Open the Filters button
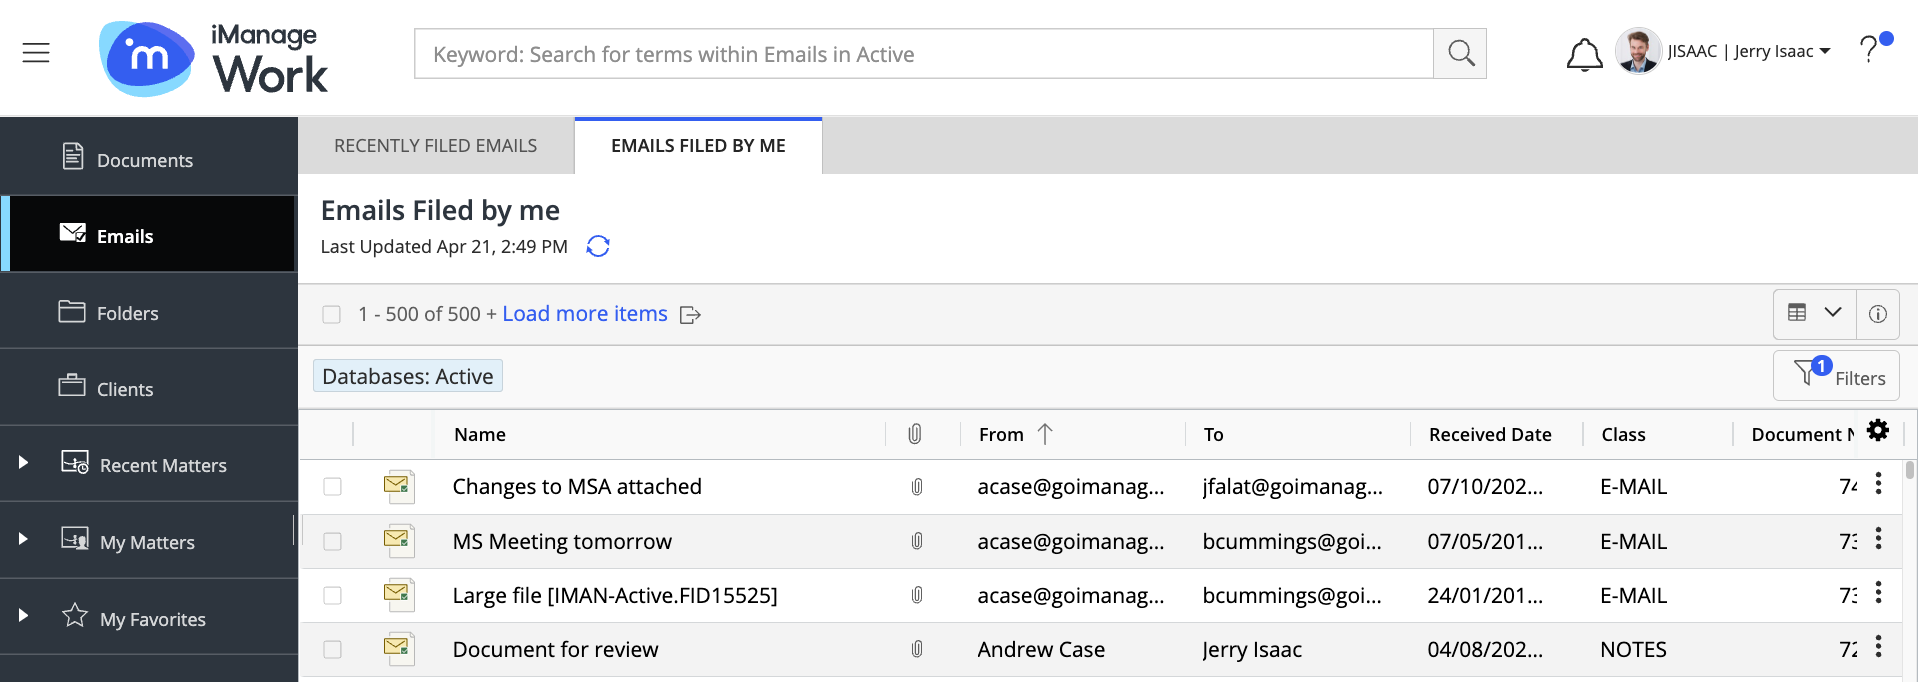This screenshot has width=1918, height=682. (x=1836, y=376)
